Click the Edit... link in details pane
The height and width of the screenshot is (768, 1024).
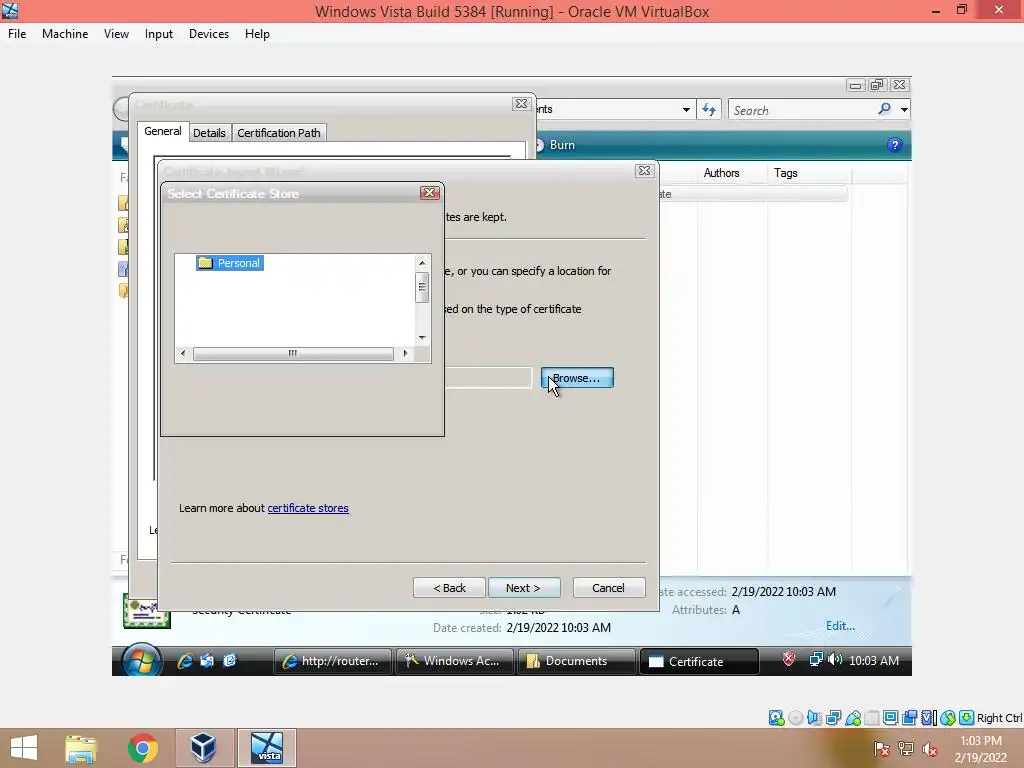[840, 626]
